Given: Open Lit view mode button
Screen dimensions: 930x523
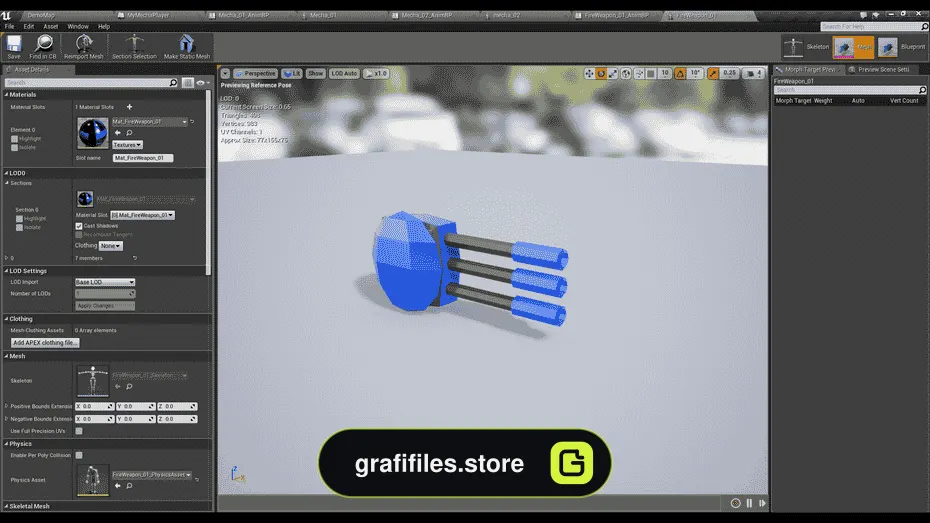Looking at the screenshot, I should pyautogui.click(x=292, y=74).
